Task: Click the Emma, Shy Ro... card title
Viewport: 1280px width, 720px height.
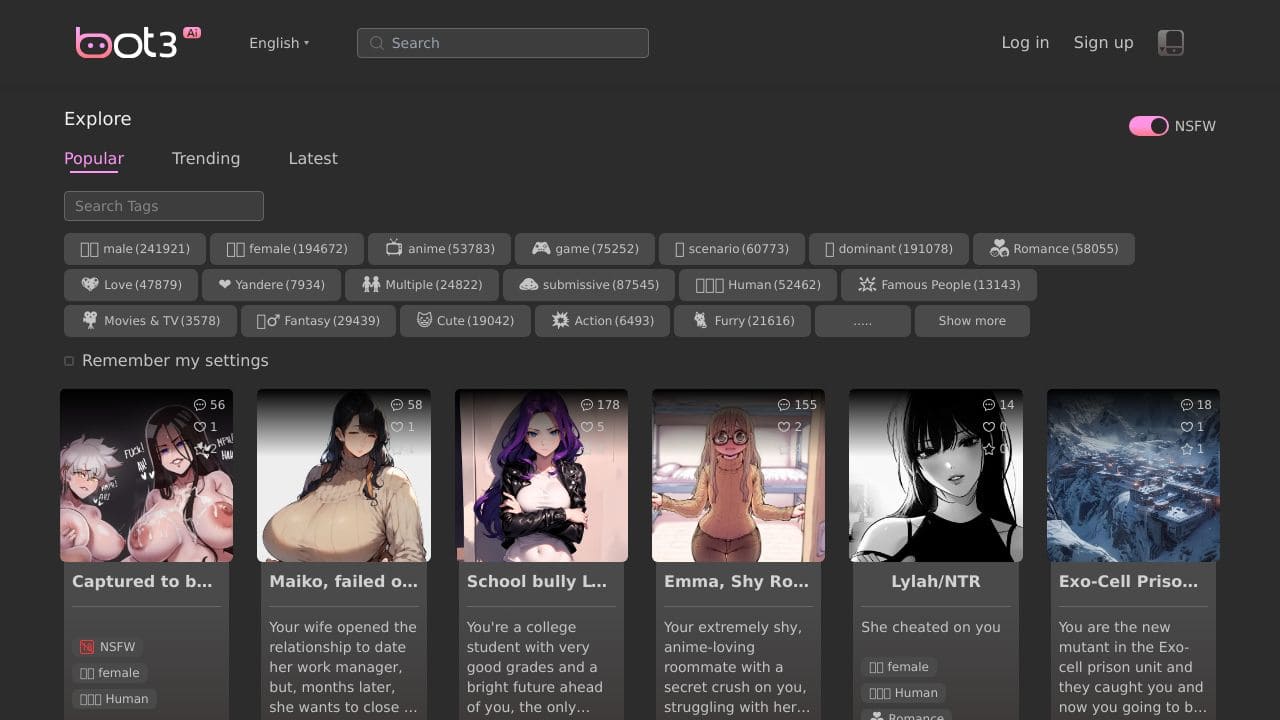Action: pyautogui.click(x=737, y=581)
